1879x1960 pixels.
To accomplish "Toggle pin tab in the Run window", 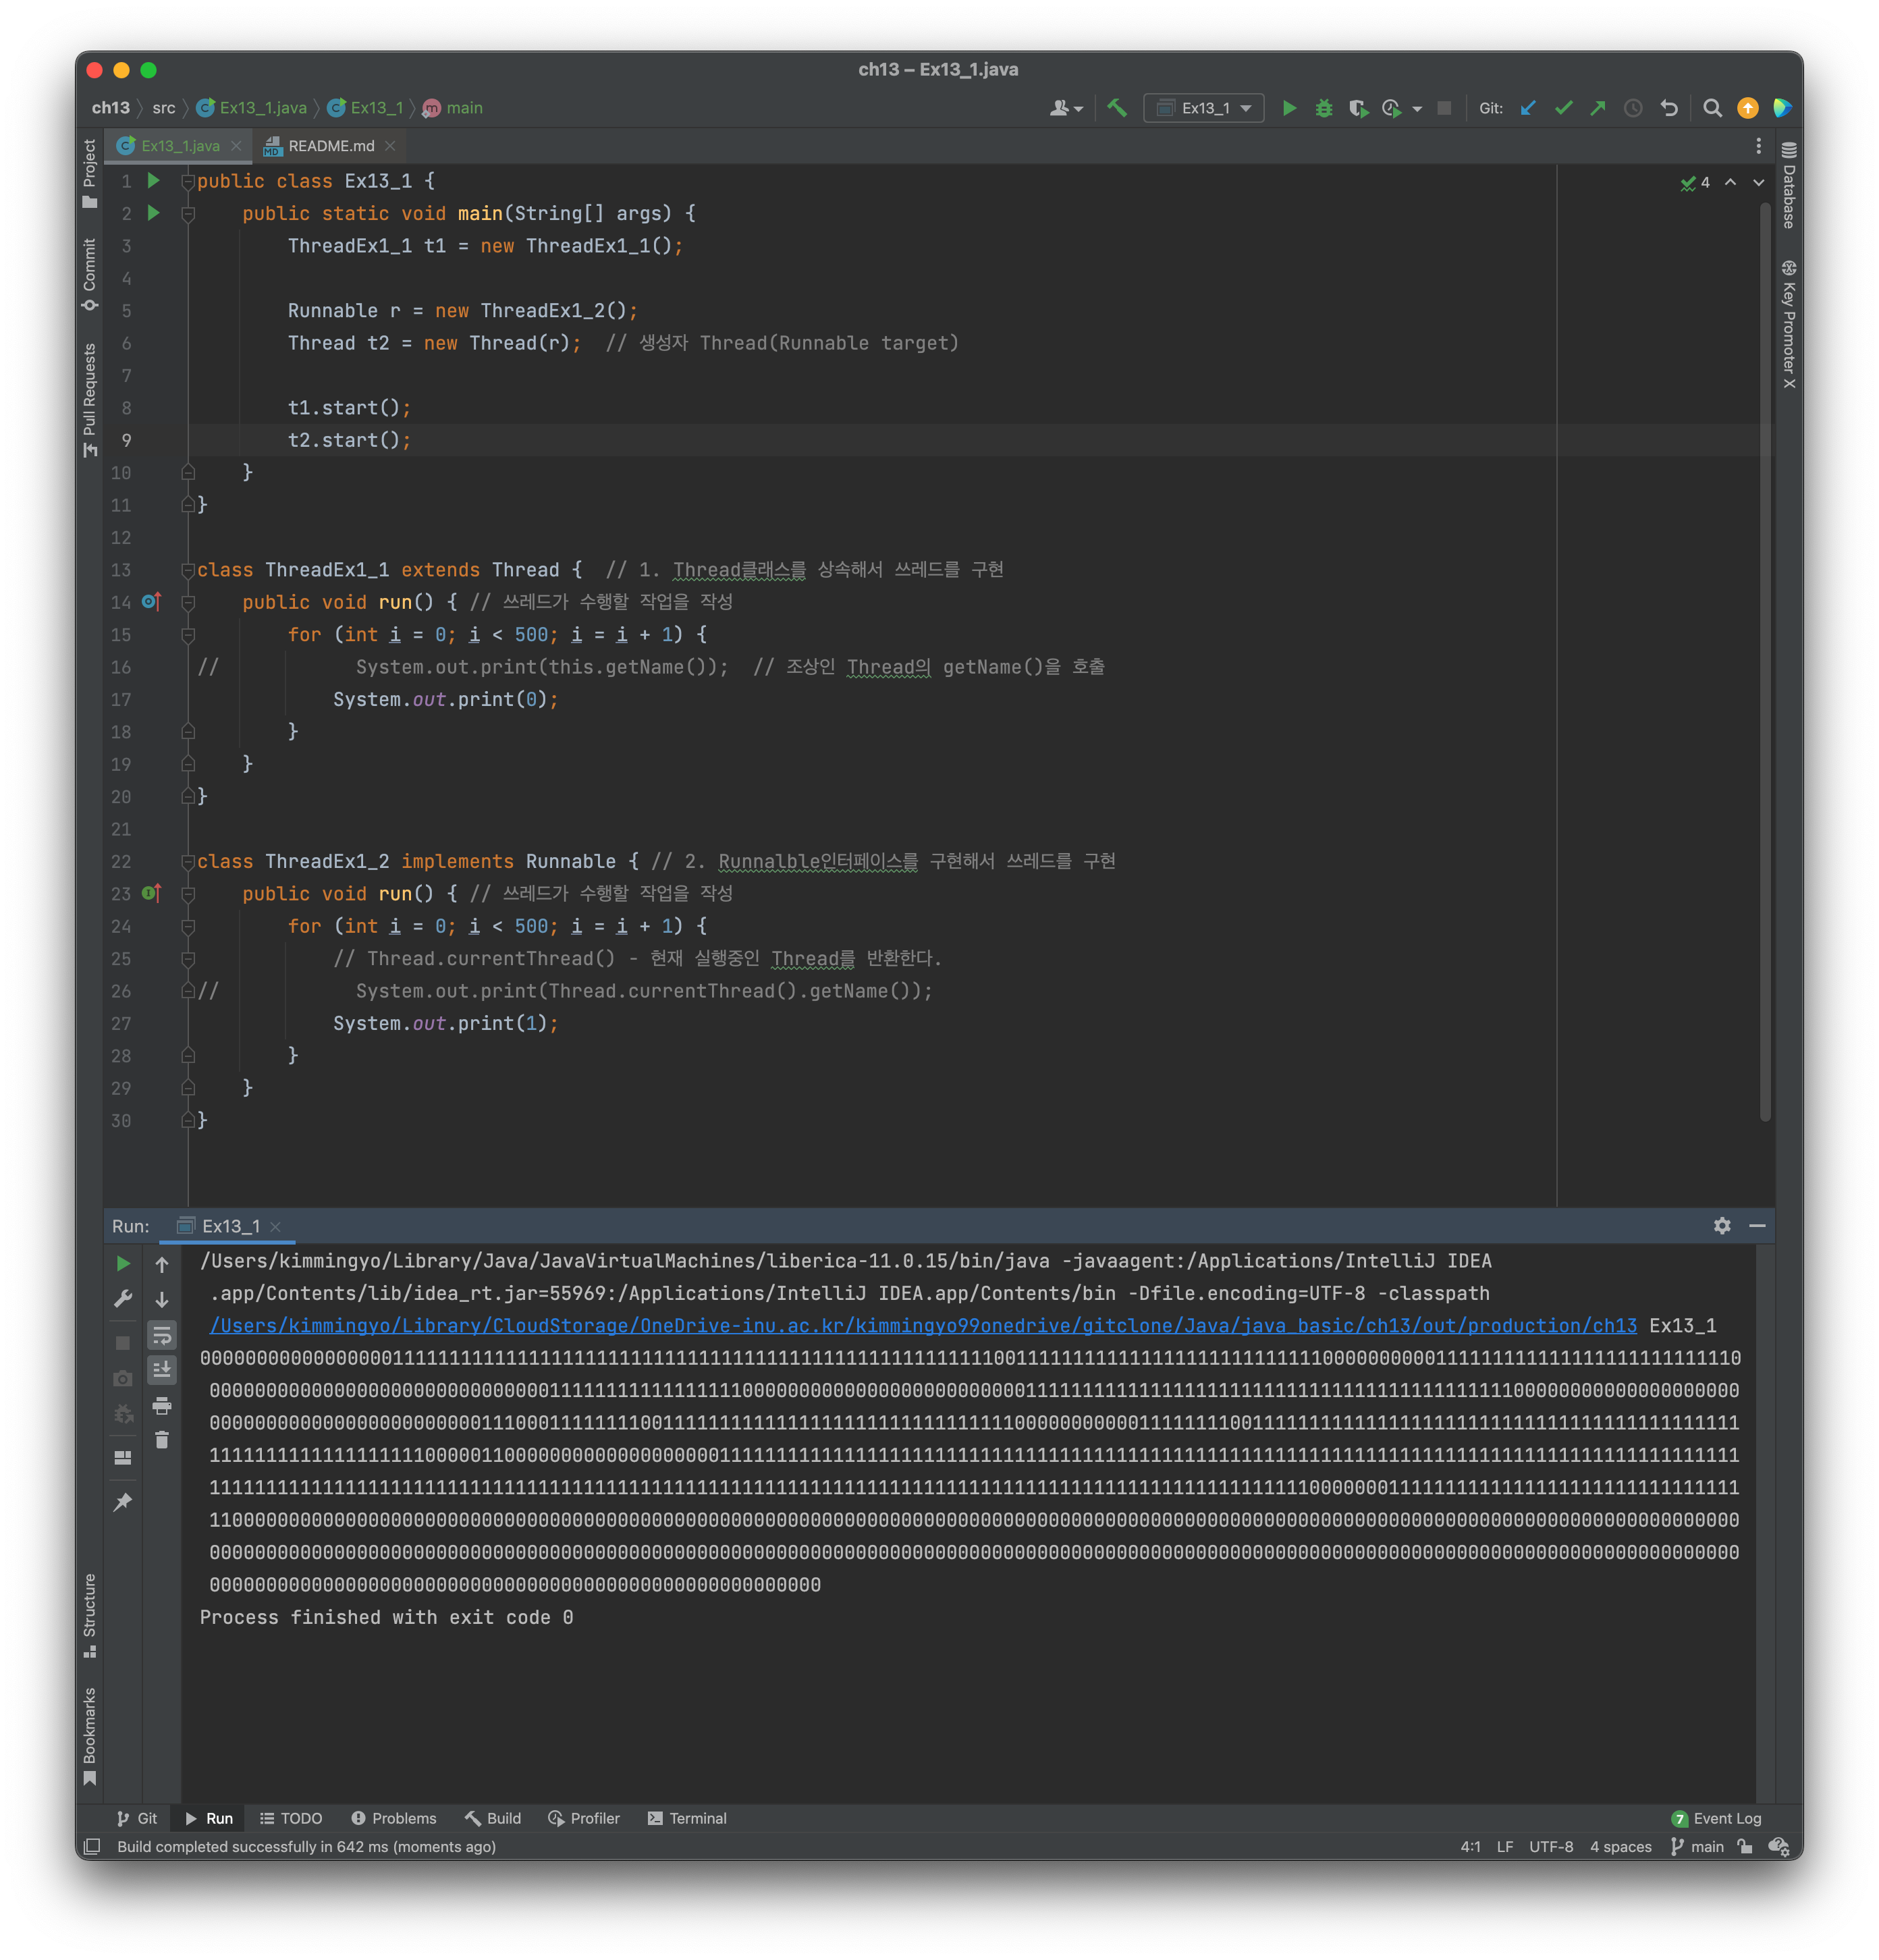I will click(x=123, y=1502).
